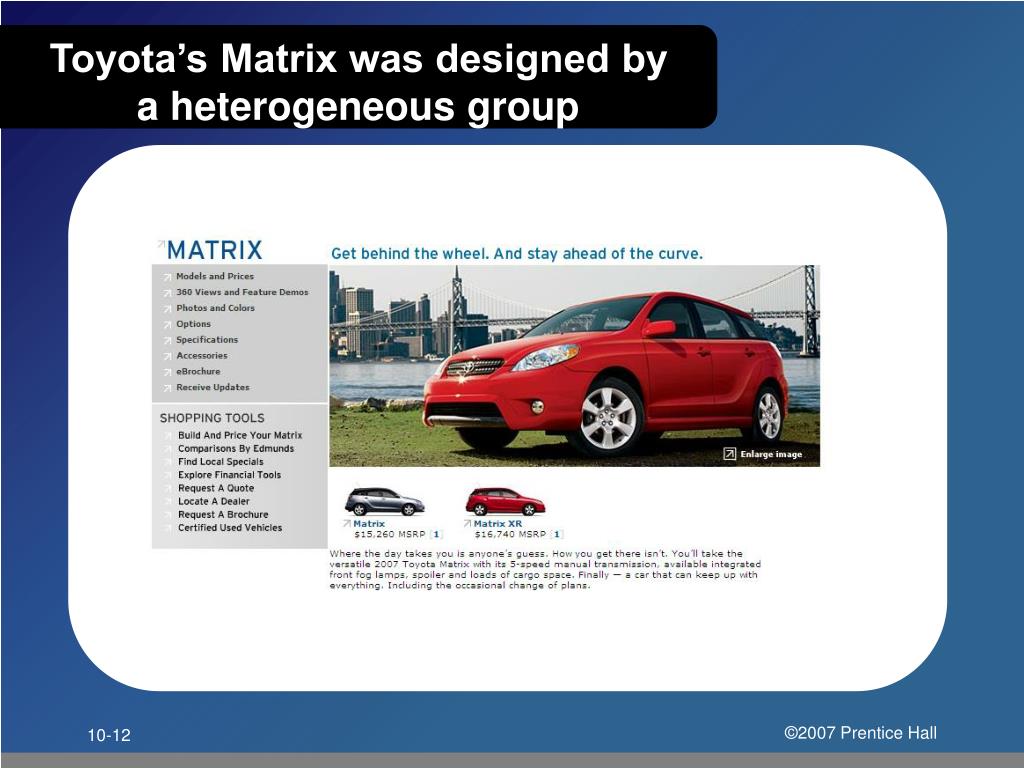Open the Models and Prices link
The width and height of the screenshot is (1024, 768).
[x=215, y=276]
